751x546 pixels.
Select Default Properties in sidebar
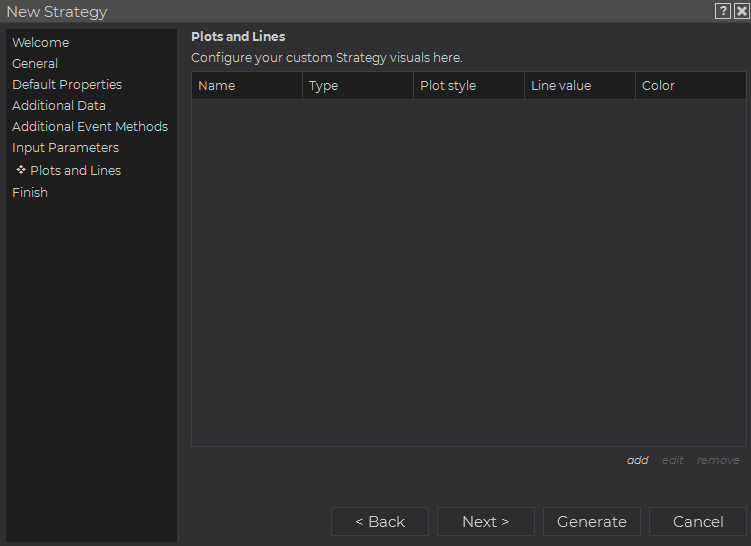[67, 85]
